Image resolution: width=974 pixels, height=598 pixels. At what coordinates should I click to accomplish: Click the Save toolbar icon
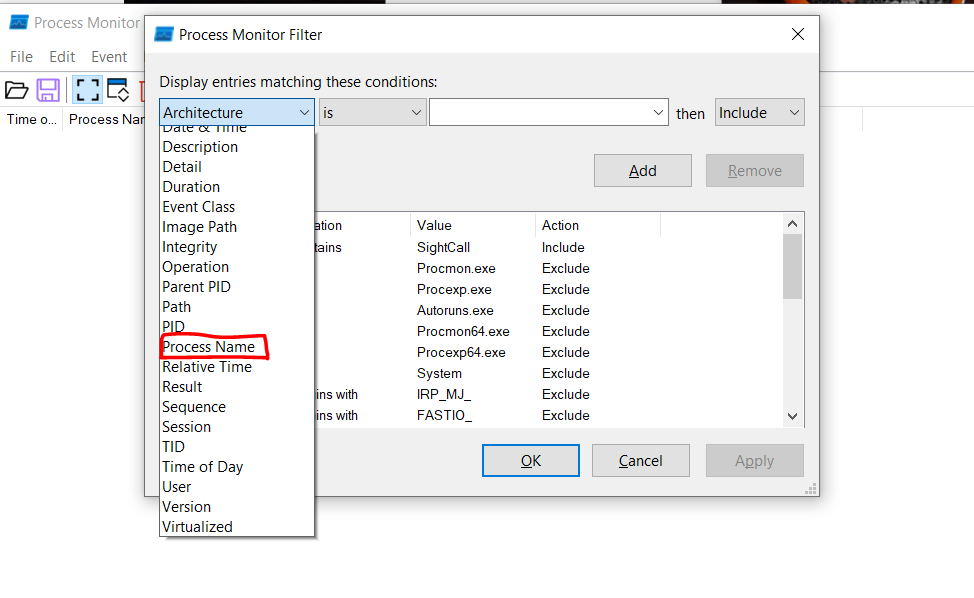(48, 90)
